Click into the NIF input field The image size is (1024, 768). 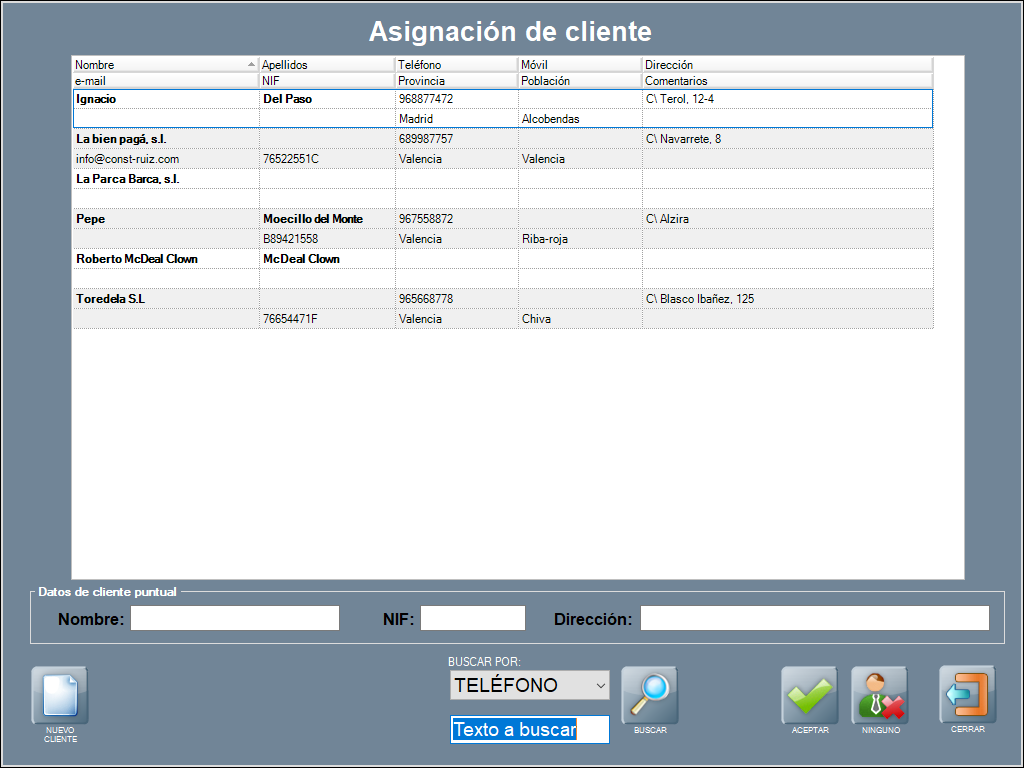(472, 618)
